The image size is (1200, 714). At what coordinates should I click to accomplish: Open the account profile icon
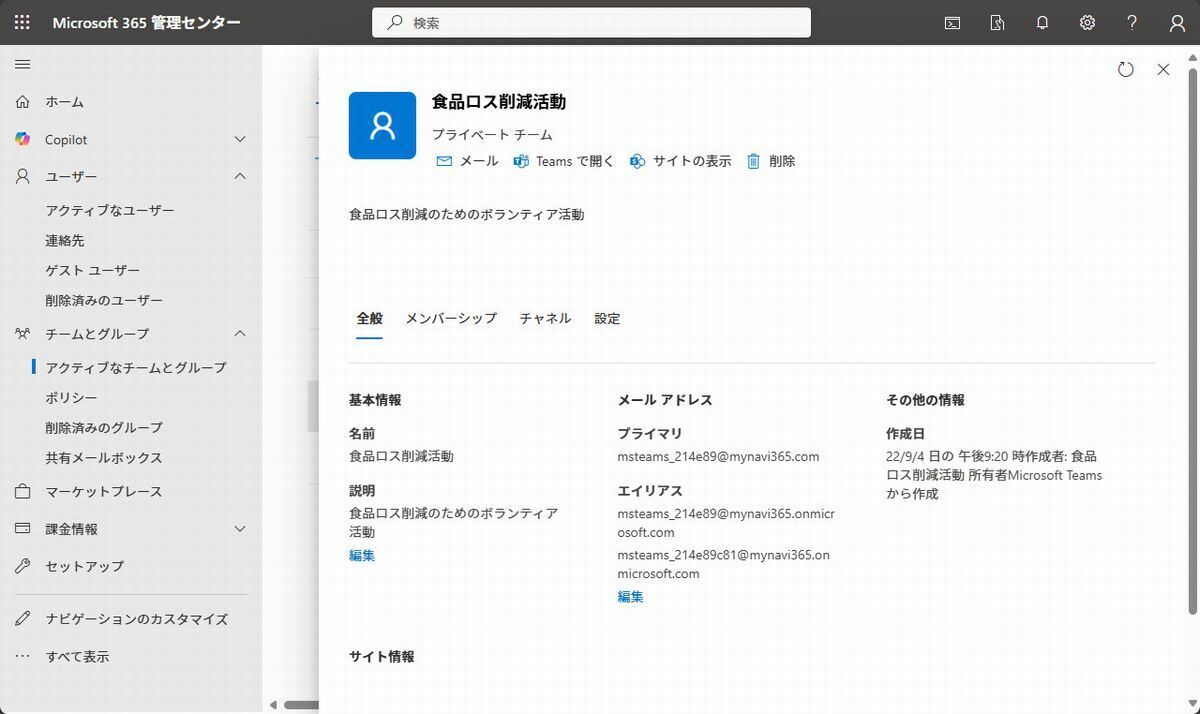[x=1177, y=23]
